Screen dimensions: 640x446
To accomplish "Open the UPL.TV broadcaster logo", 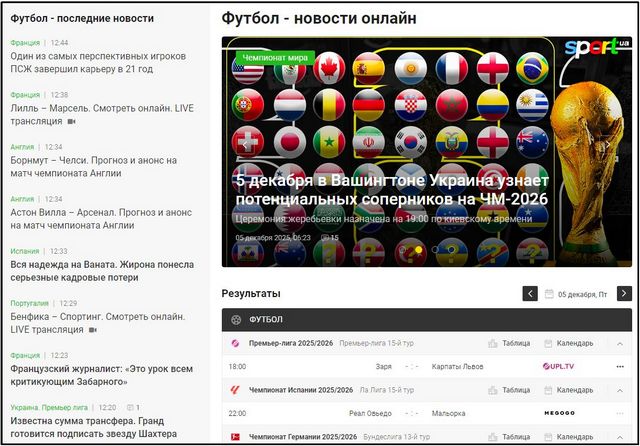I will (558, 366).
